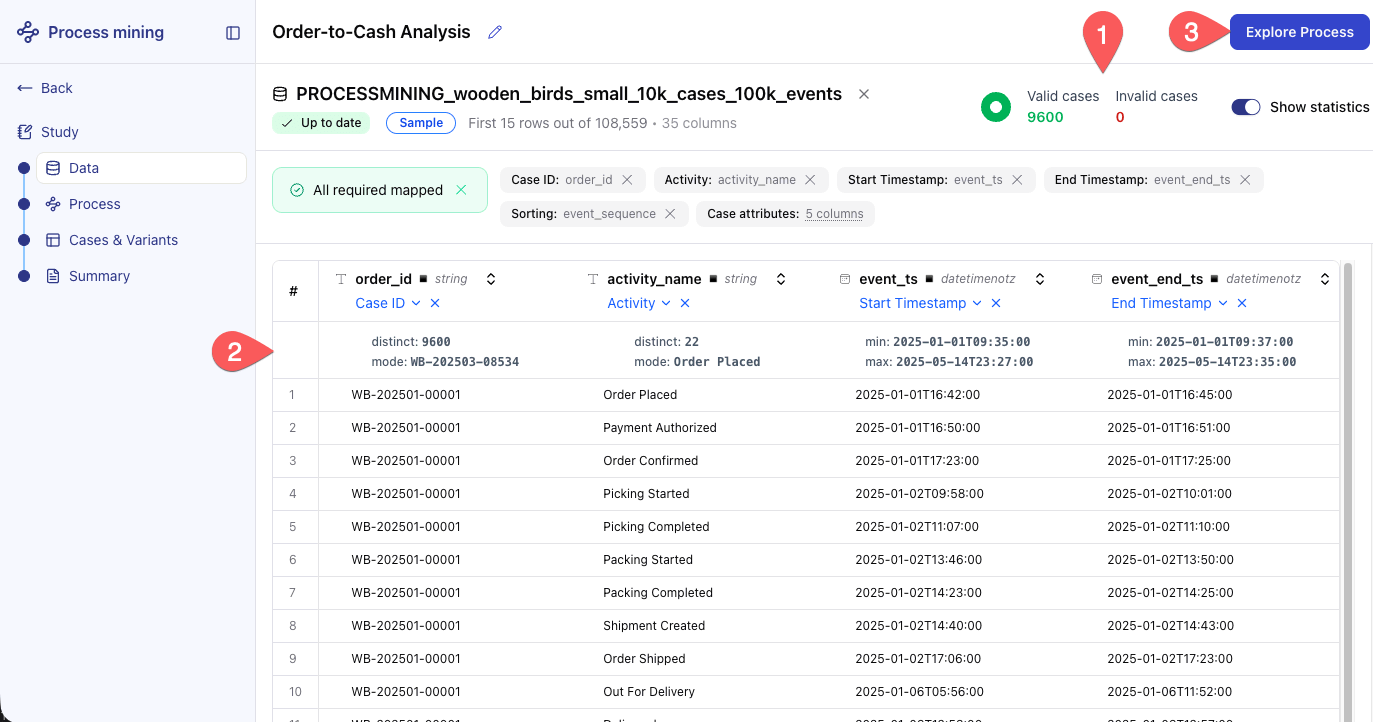
Task: Click the distinct: 22 statistic
Action: tap(669, 342)
